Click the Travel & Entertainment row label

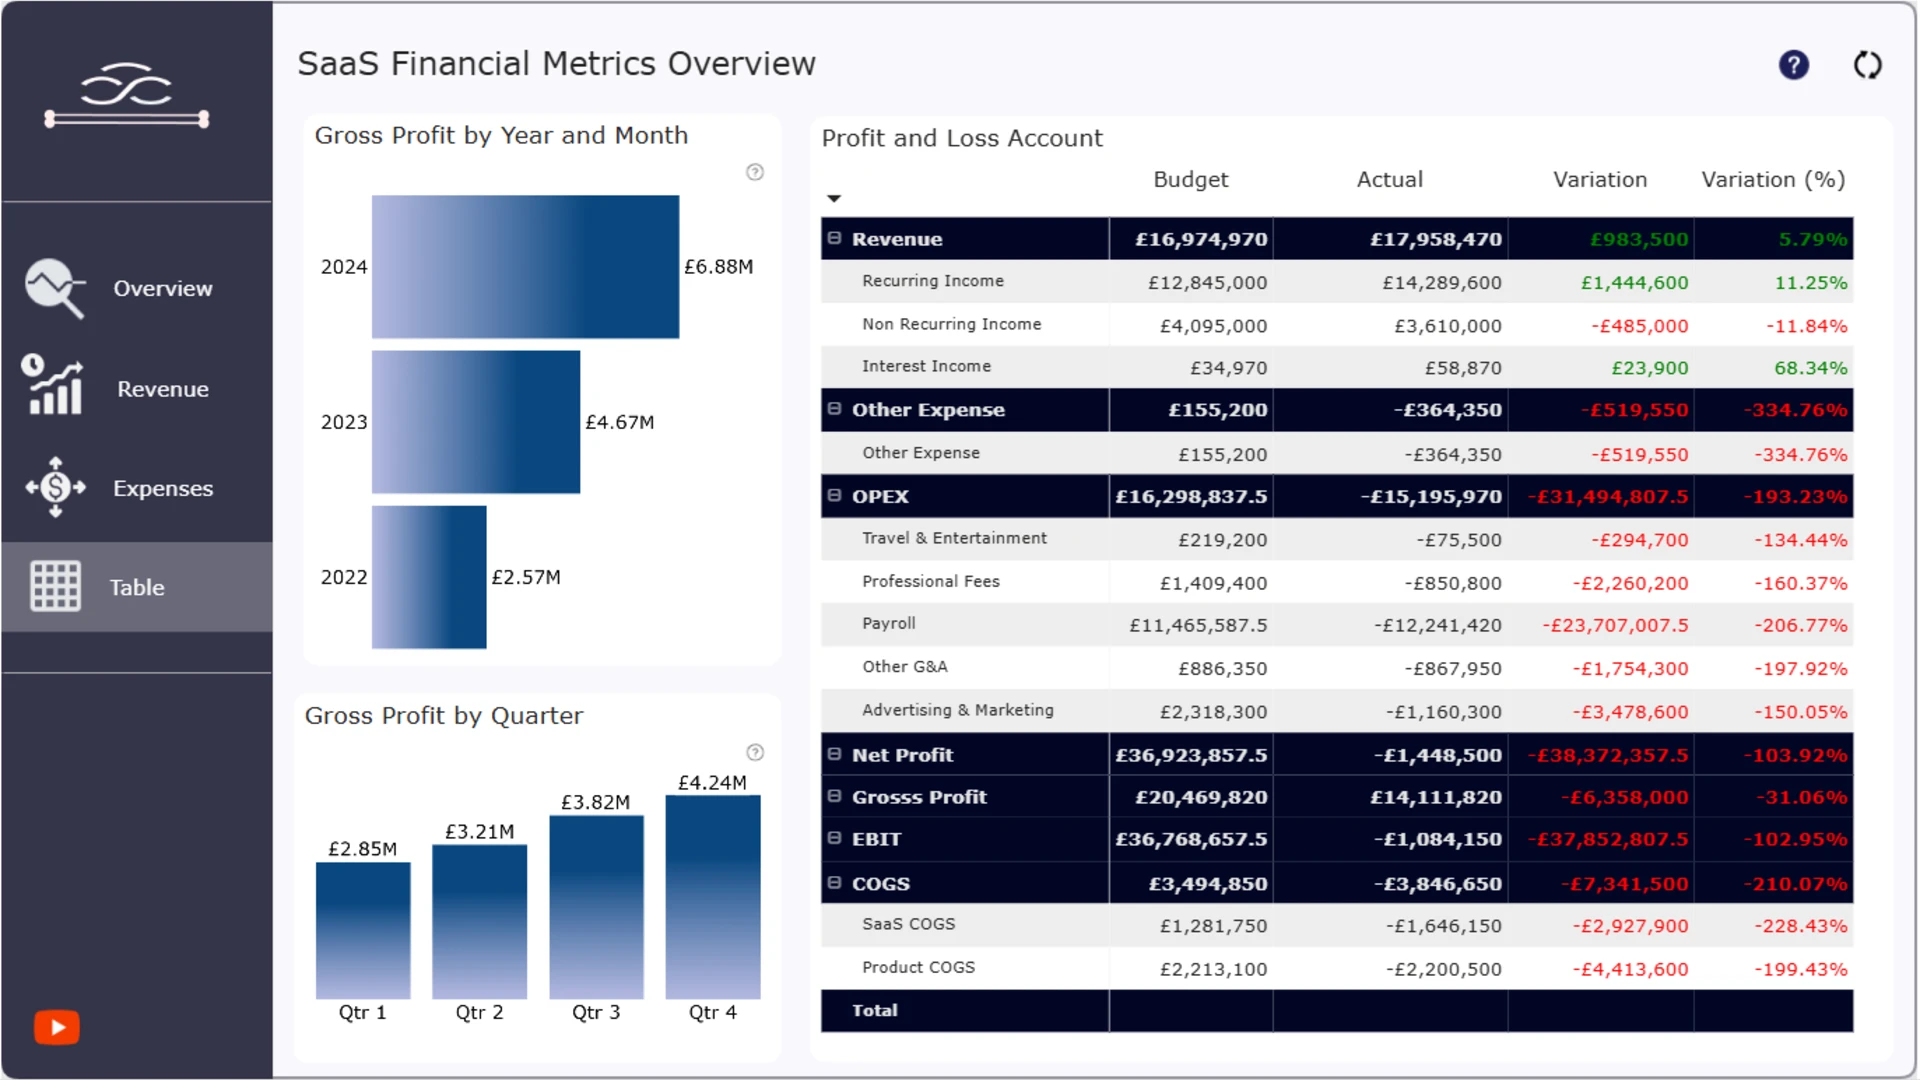tap(955, 538)
